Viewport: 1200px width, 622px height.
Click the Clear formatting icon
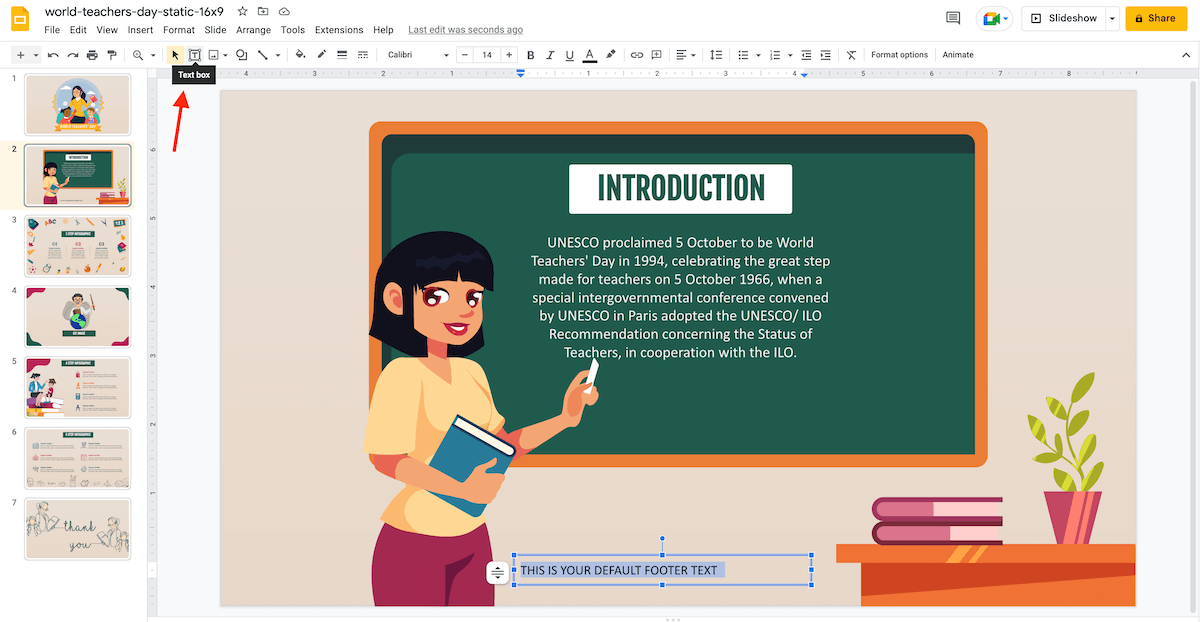pos(851,55)
